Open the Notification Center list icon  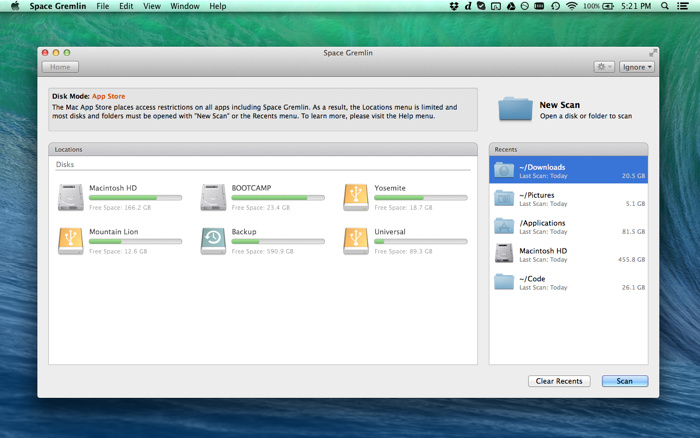[x=683, y=6]
